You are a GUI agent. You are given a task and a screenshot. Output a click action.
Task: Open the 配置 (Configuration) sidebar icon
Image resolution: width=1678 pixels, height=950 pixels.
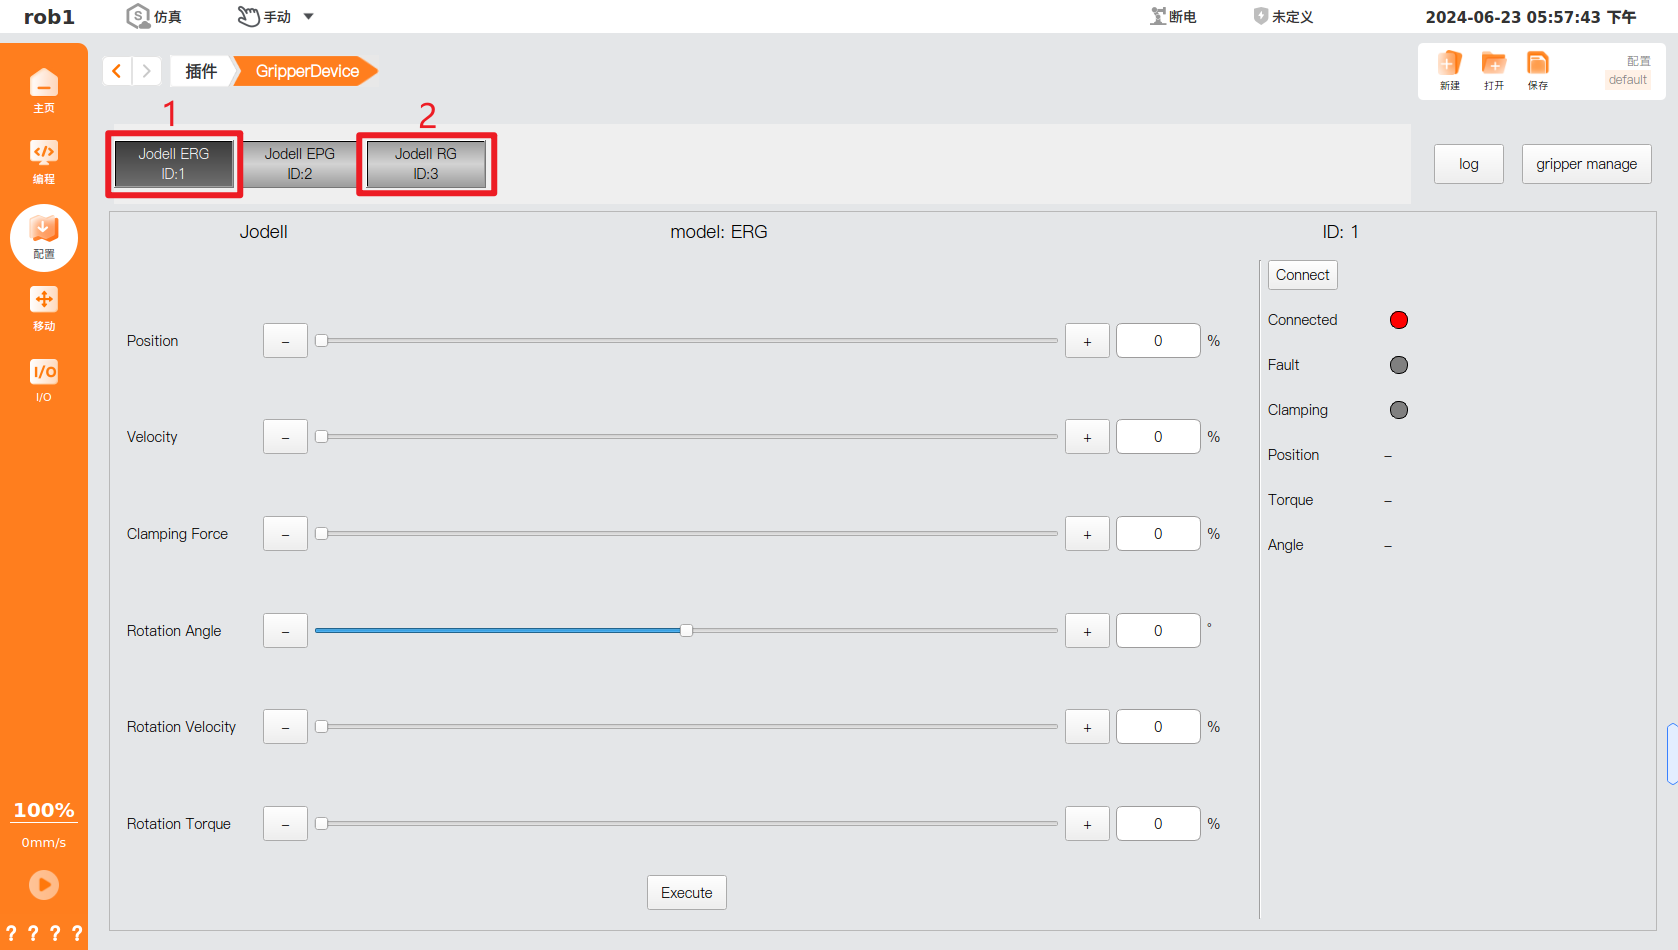click(x=44, y=237)
